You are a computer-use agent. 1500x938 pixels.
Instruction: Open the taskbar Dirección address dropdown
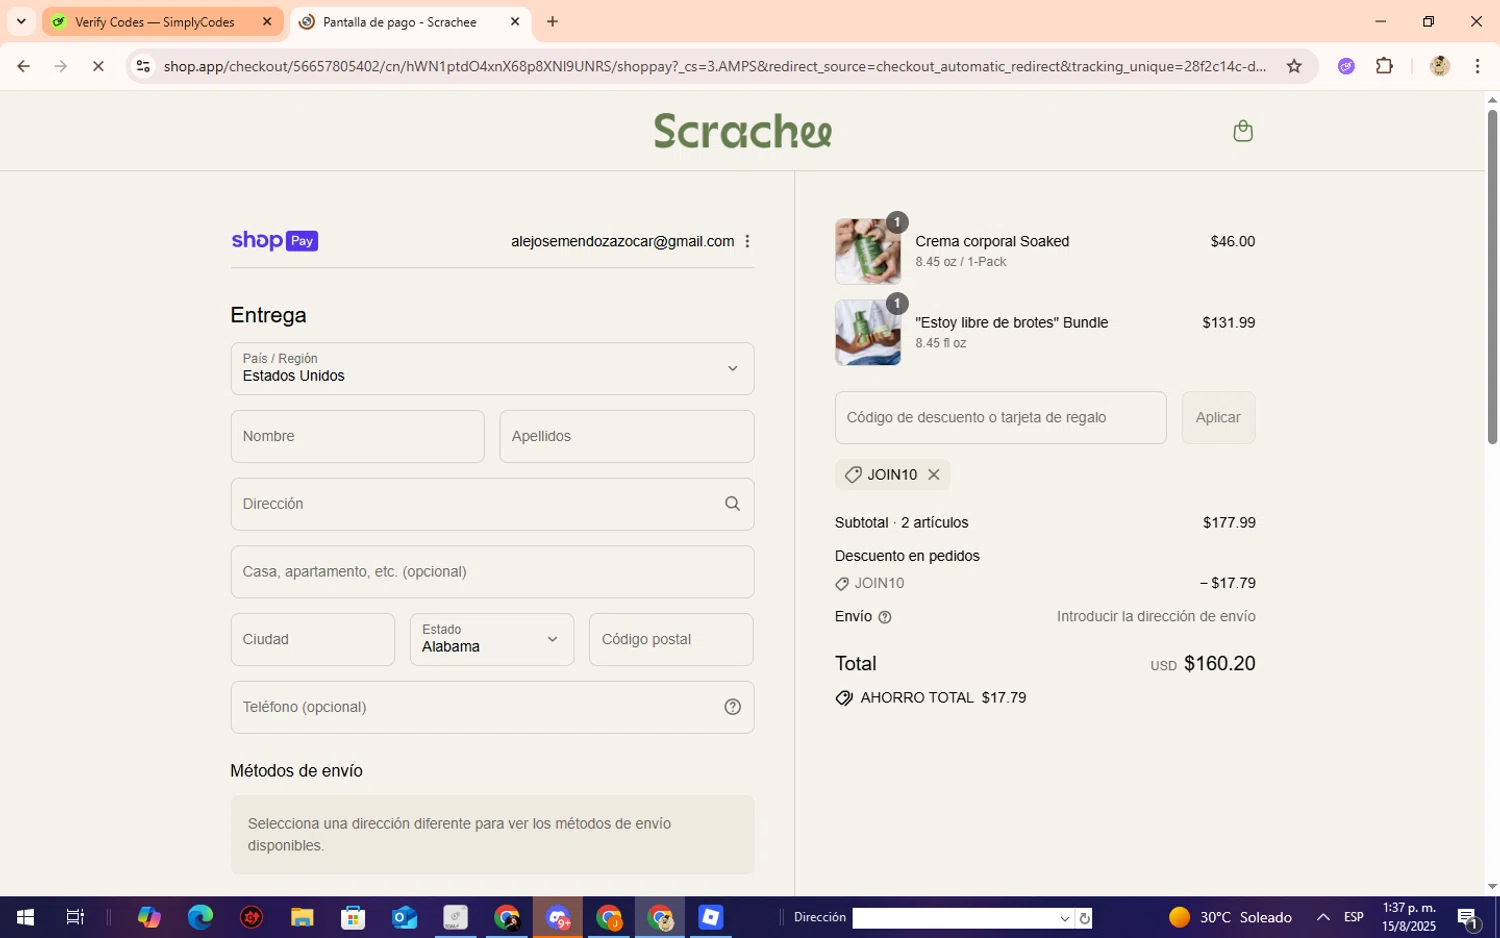1064,918
